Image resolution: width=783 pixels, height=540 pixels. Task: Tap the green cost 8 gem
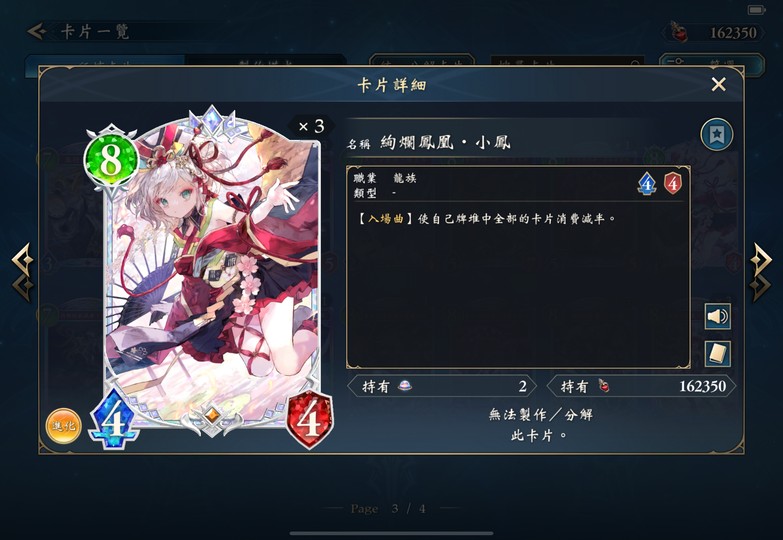[111, 161]
